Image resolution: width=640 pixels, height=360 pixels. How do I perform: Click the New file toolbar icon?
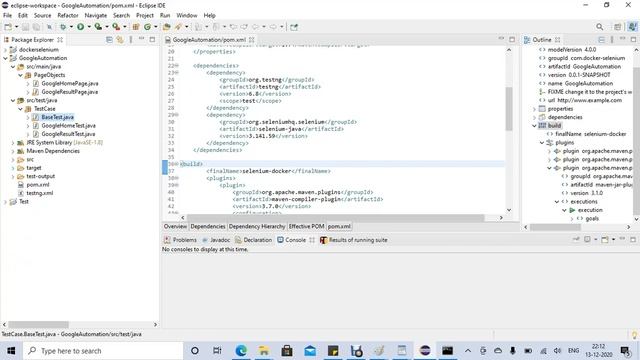click(7, 27)
